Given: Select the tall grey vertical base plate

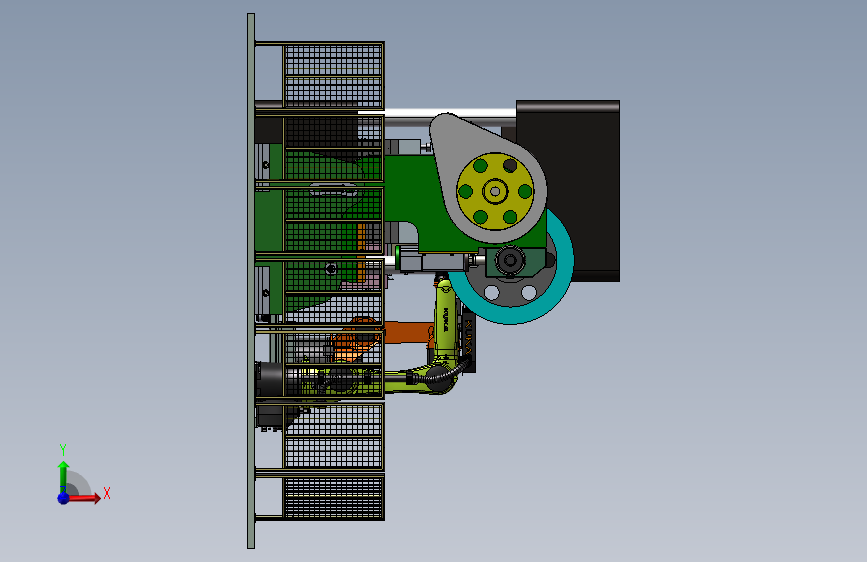Looking at the screenshot, I should (x=251, y=281).
